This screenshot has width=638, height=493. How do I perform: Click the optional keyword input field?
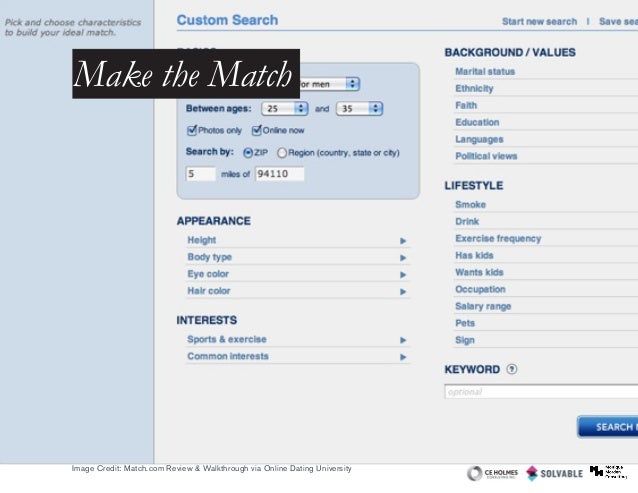click(541, 392)
